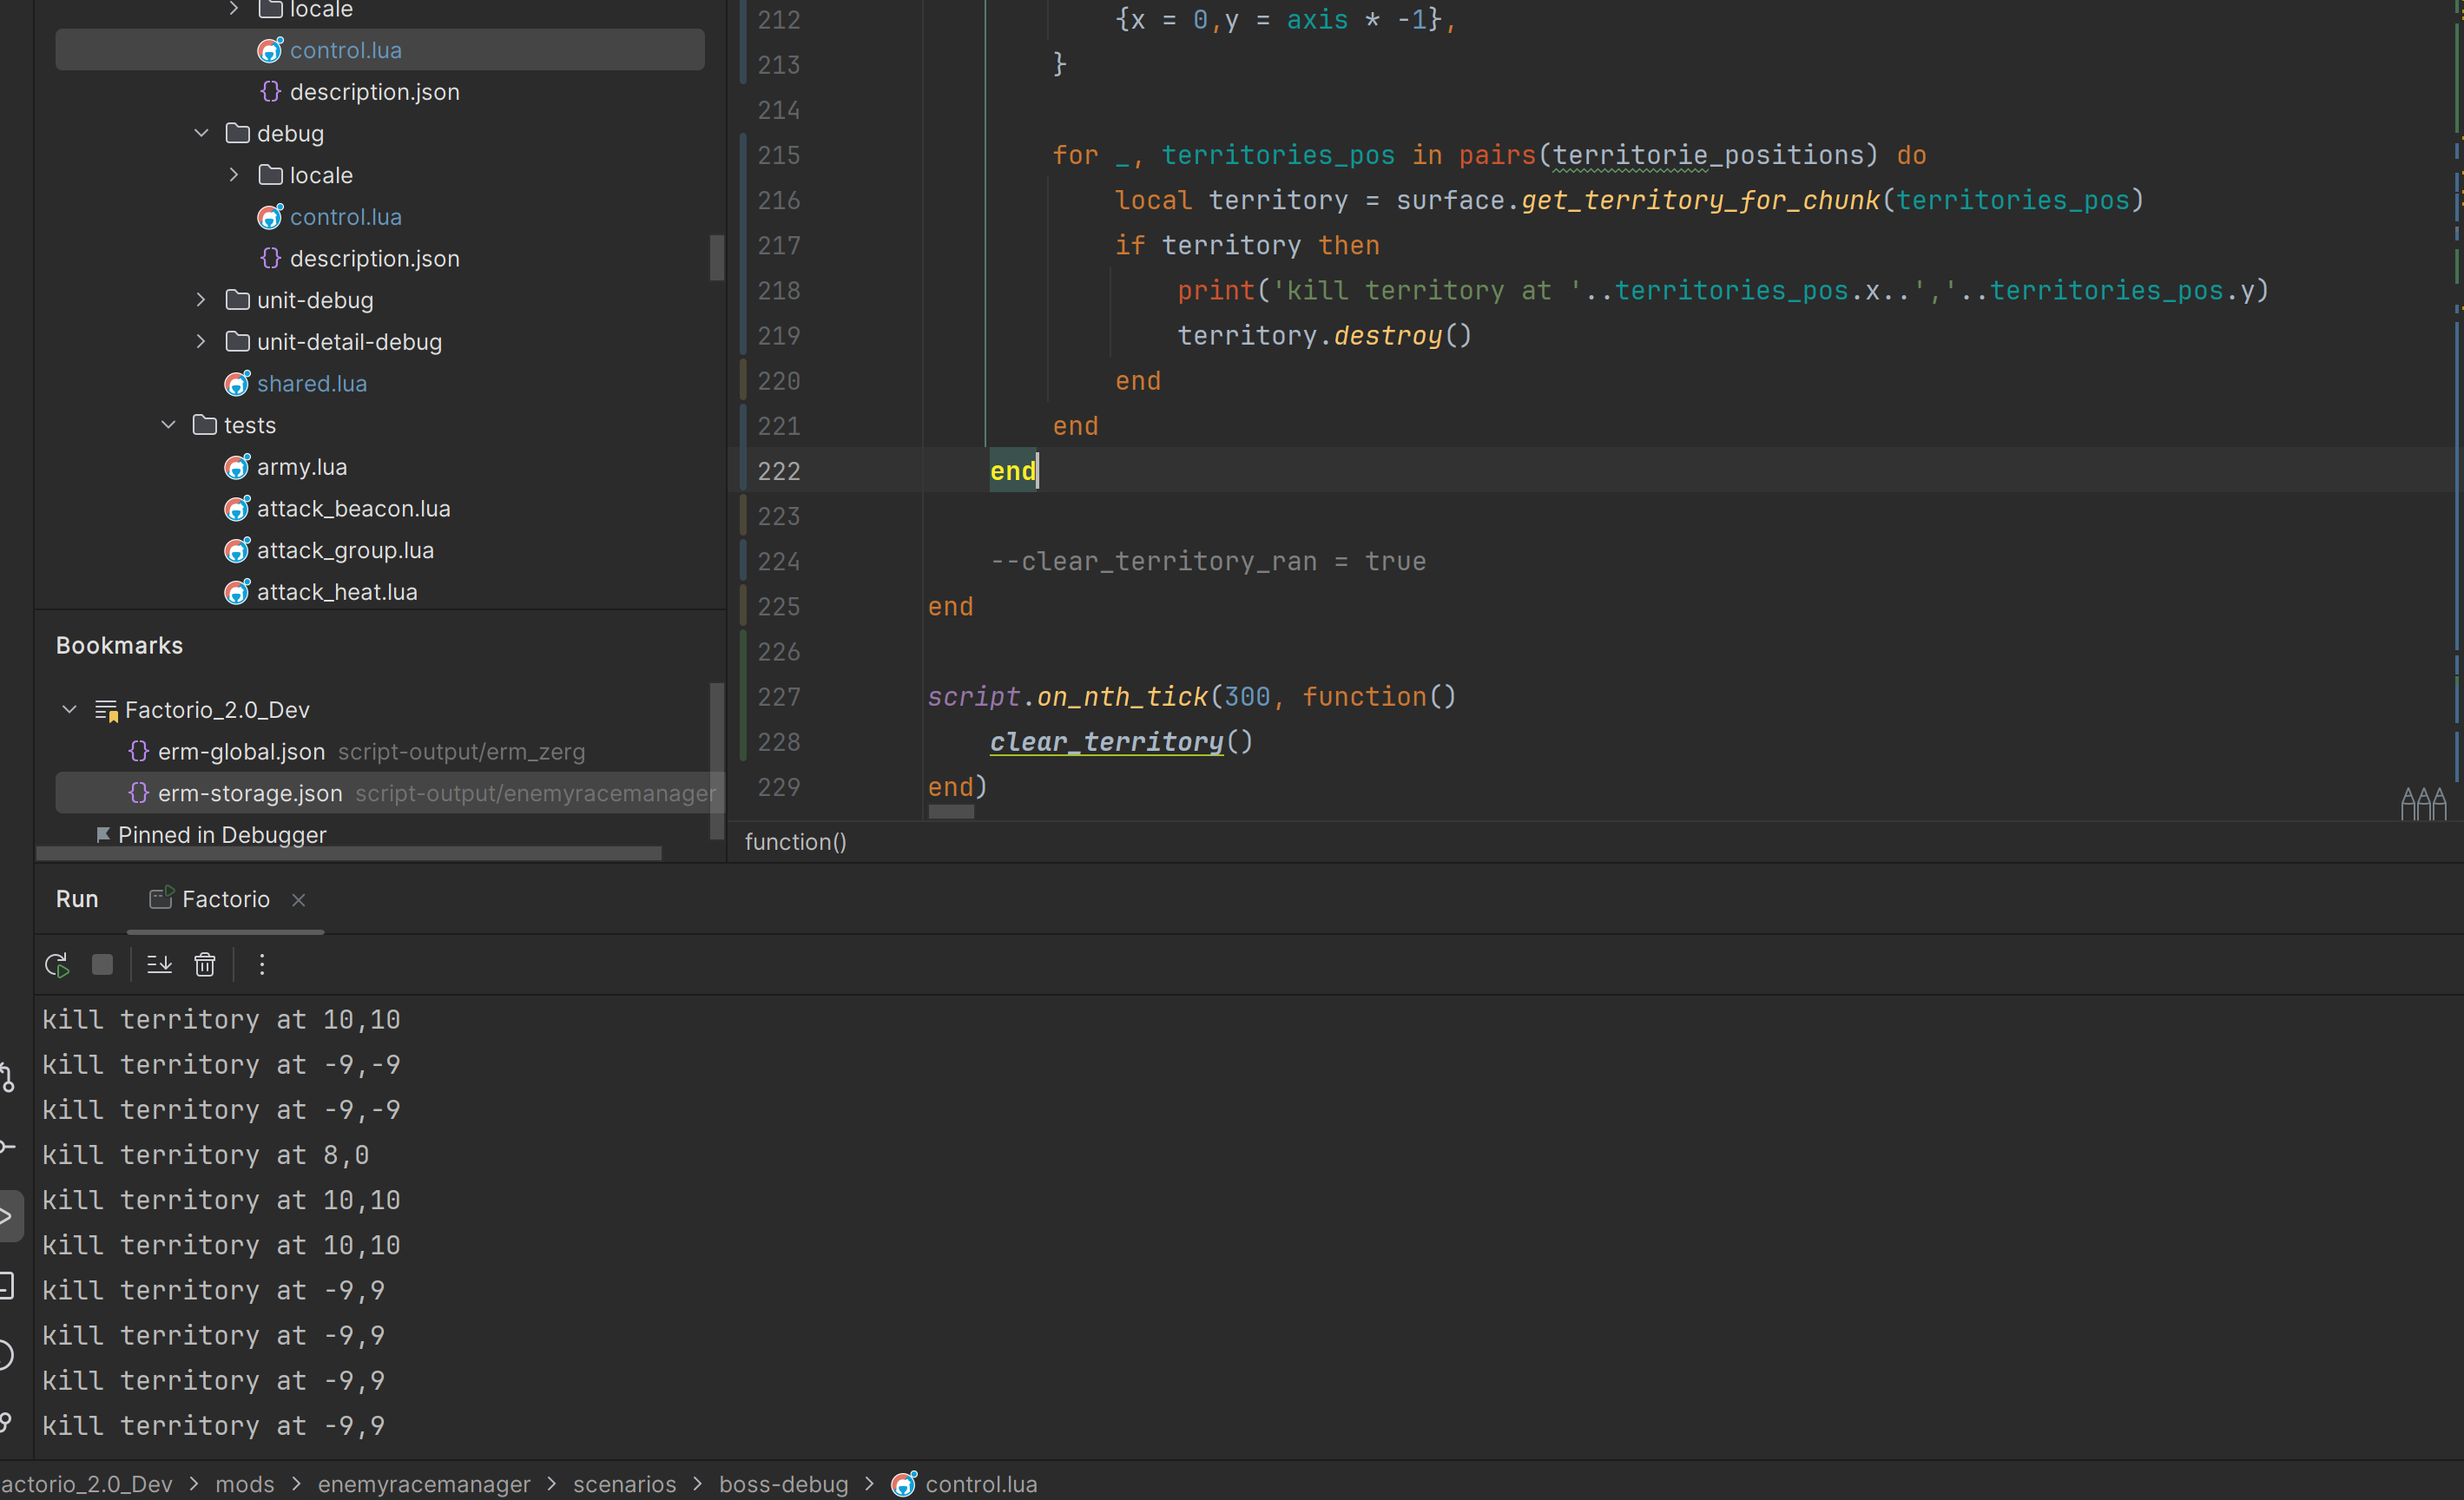Open shared.lua file
This screenshot has height=1500, width=2464.
click(311, 384)
